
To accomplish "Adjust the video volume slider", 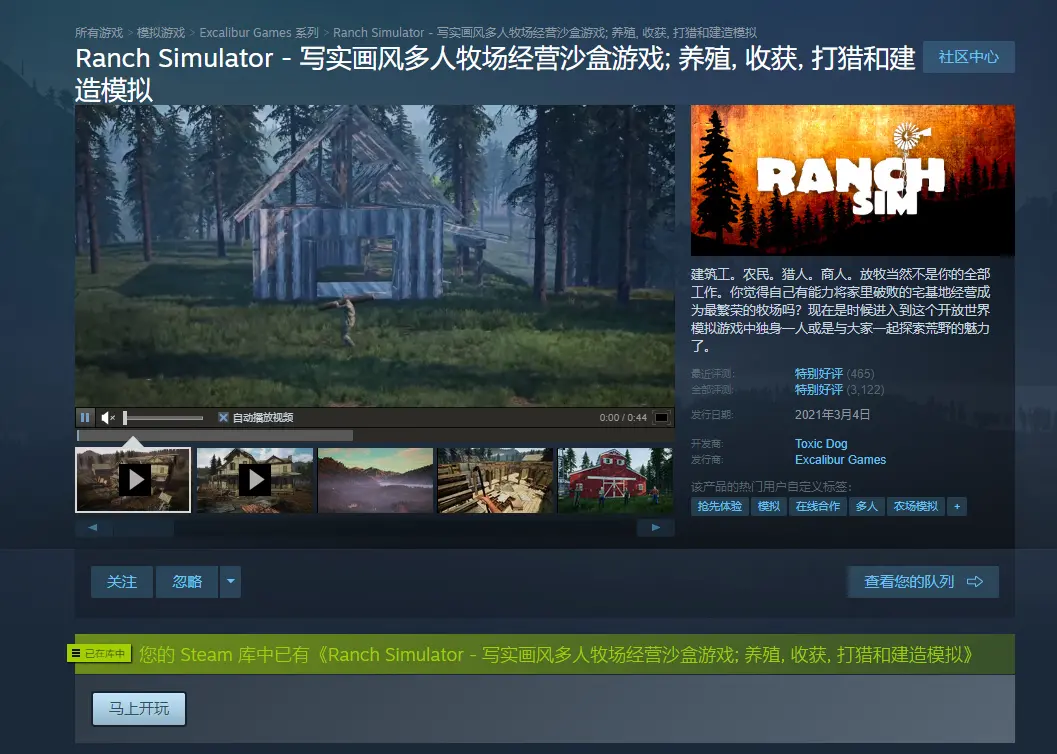I will [x=163, y=418].
